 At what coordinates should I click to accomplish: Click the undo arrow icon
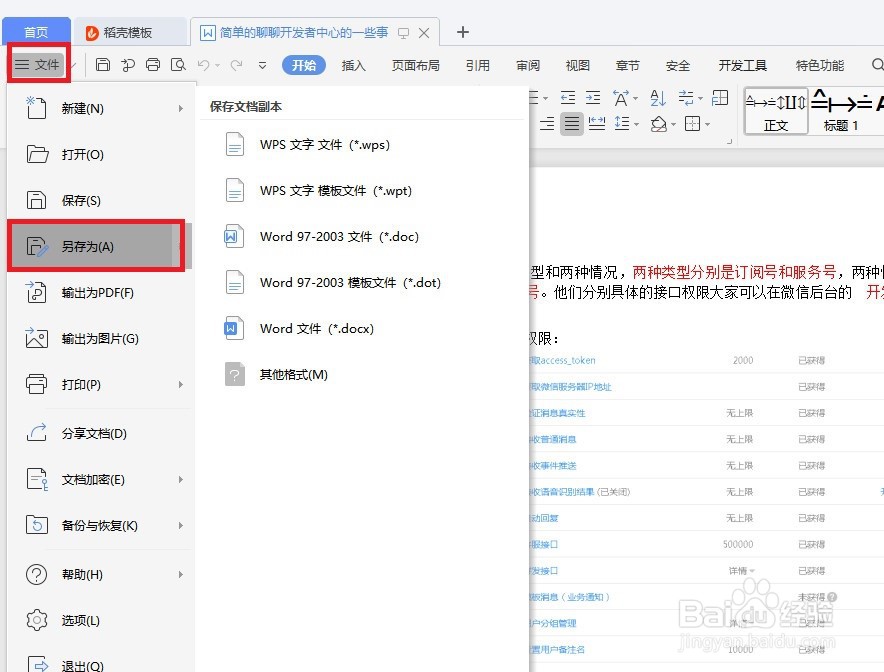[204, 65]
